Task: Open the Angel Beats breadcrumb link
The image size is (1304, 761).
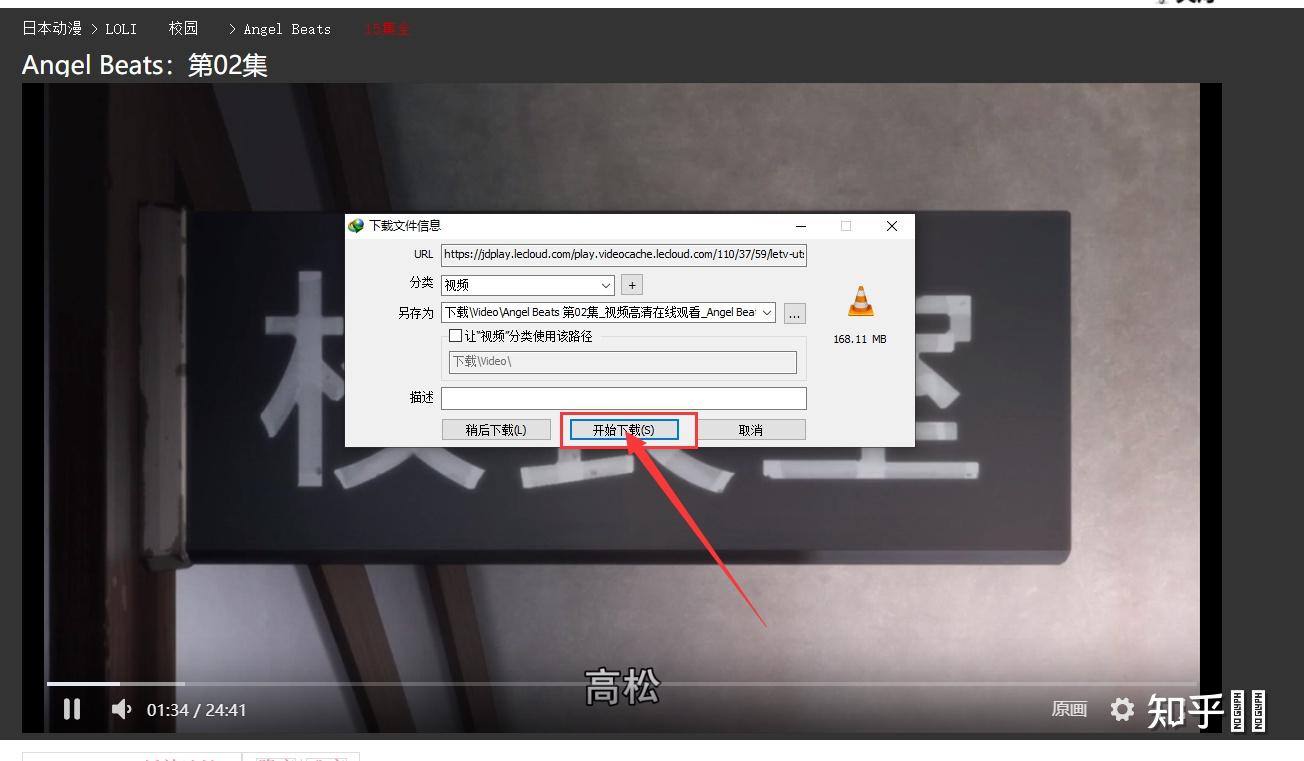Action: [x=287, y=29]
